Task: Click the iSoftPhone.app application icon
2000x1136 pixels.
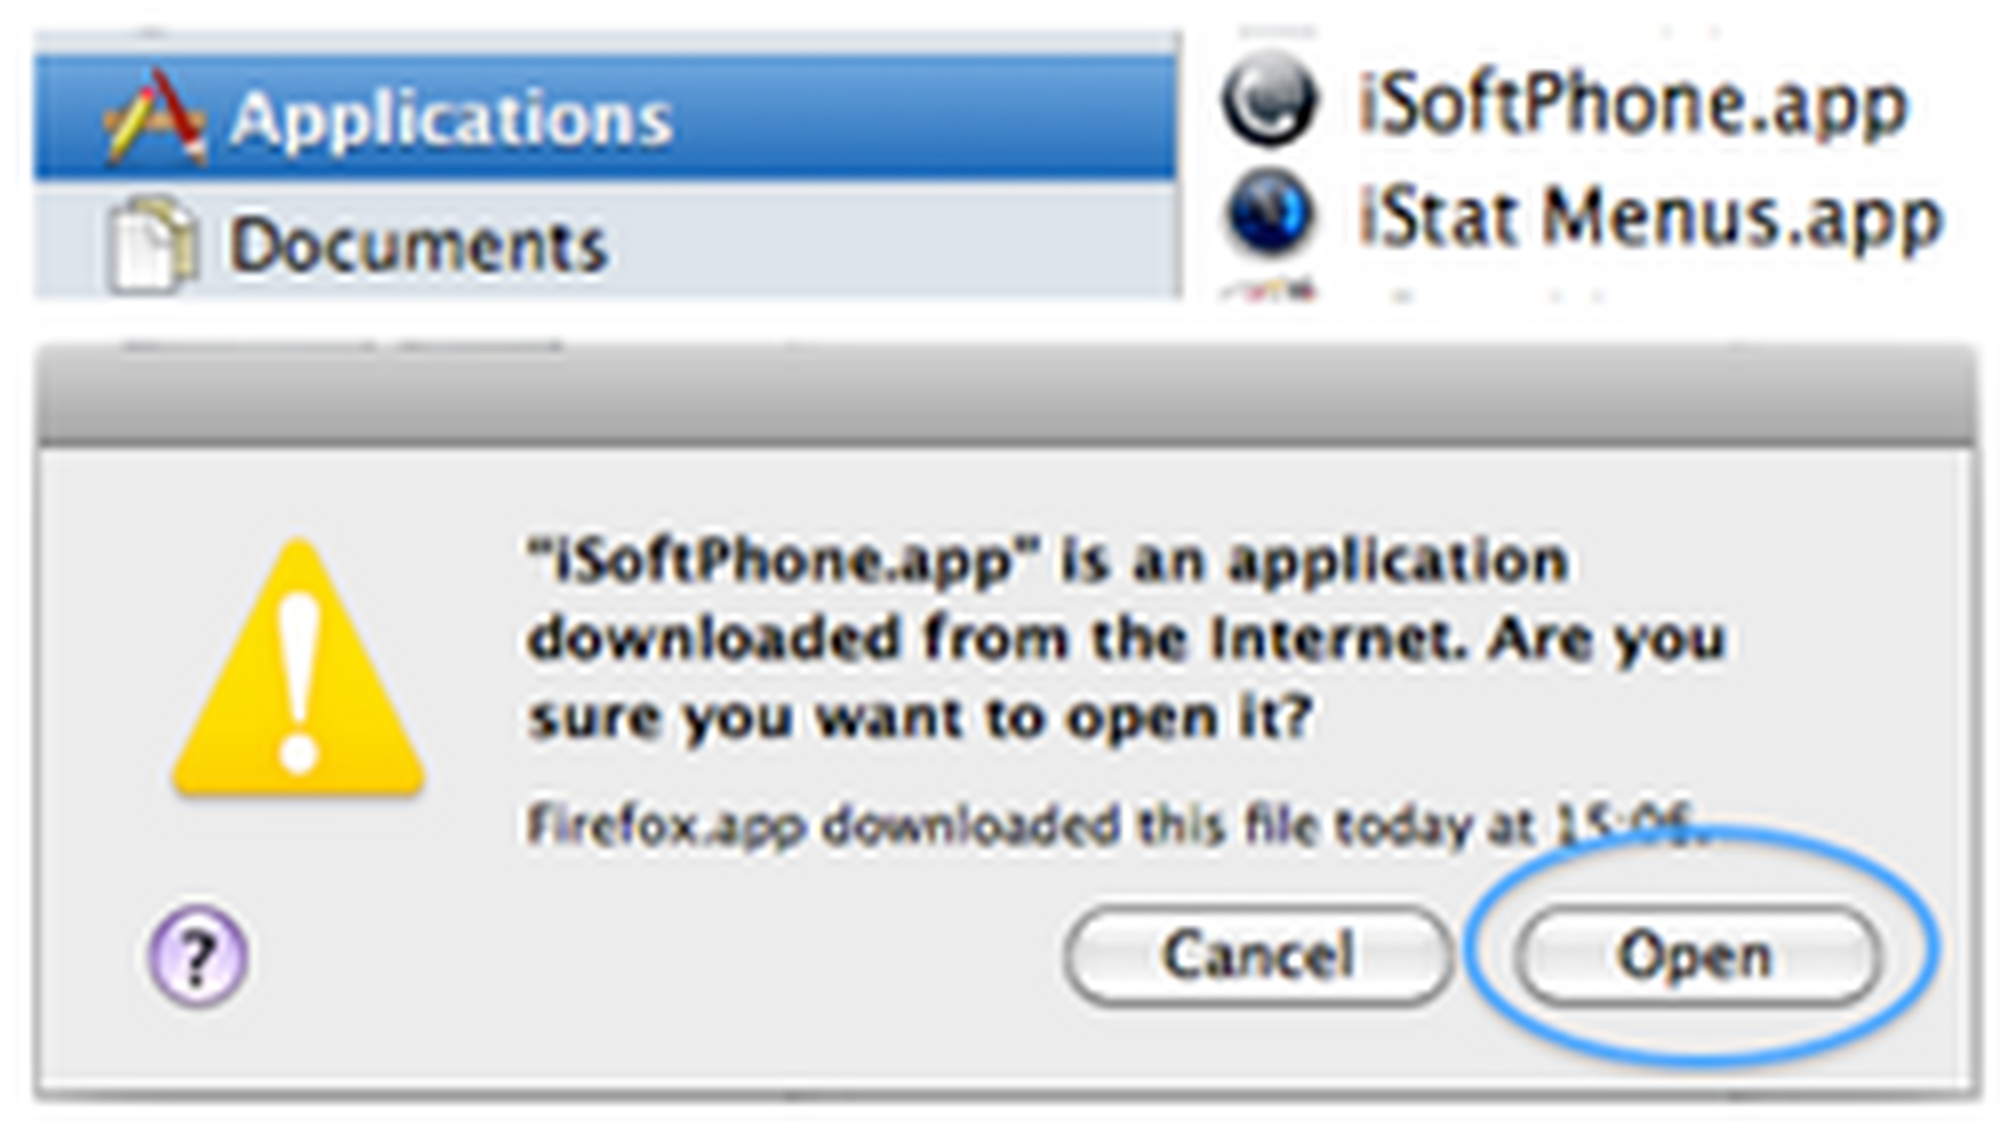Action: coord(1269,102)
